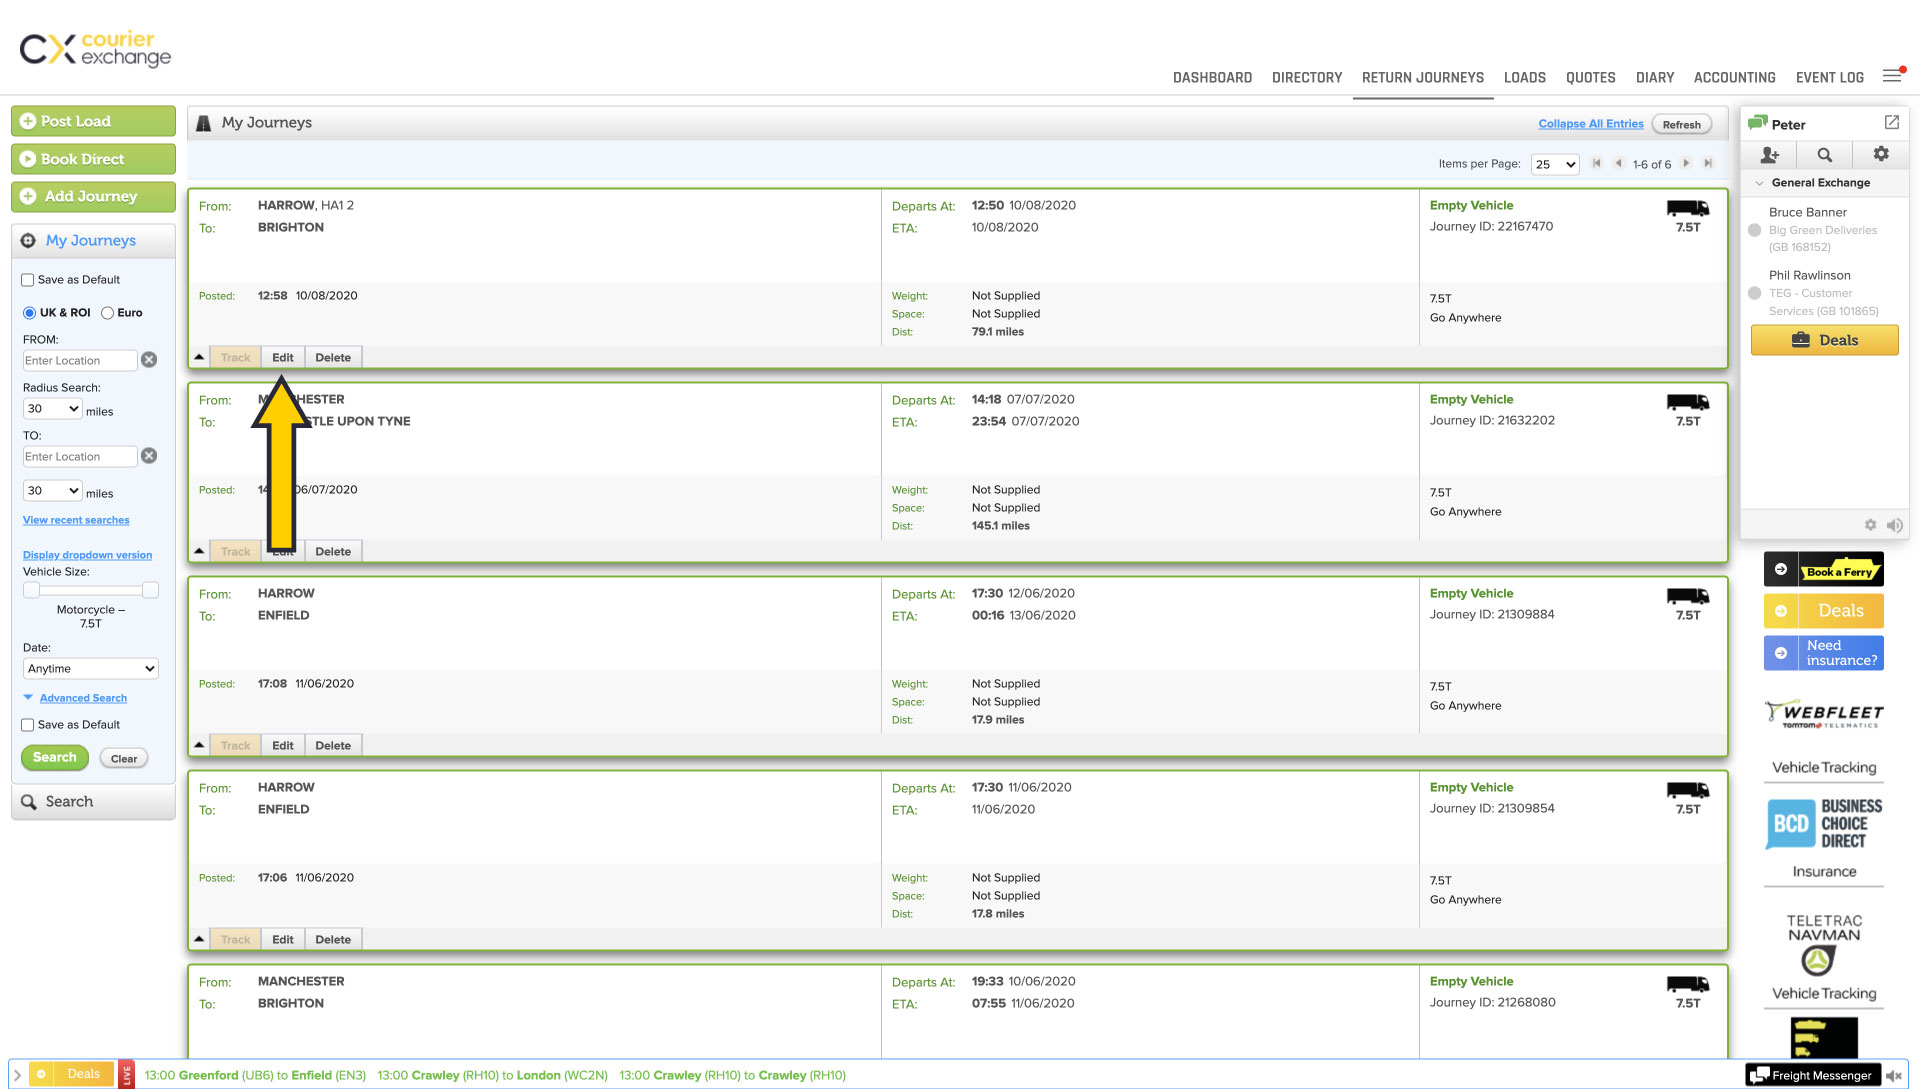The height and width of the screenshot is (1089, 1920).
Task: Click the Collapse All Entries link
Action: [x=1590, y=124]
